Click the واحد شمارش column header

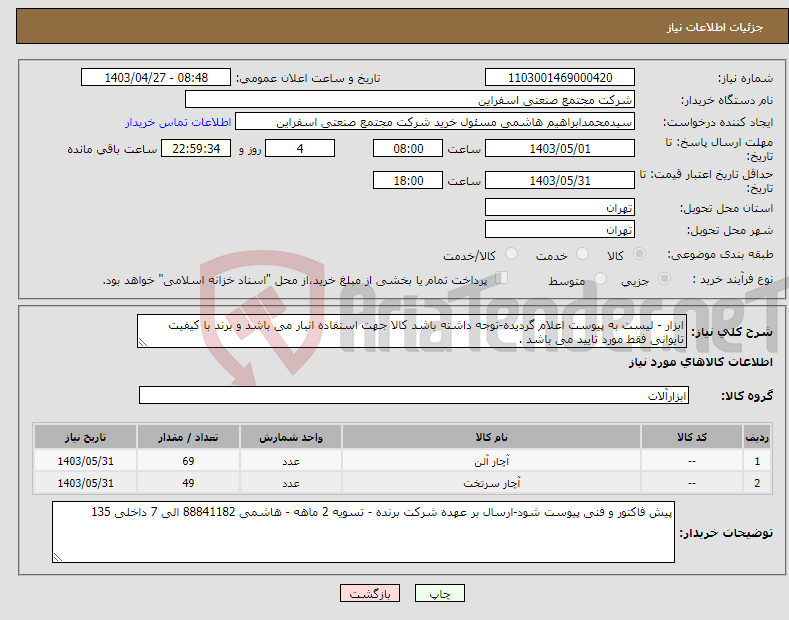tap(291, 437)
